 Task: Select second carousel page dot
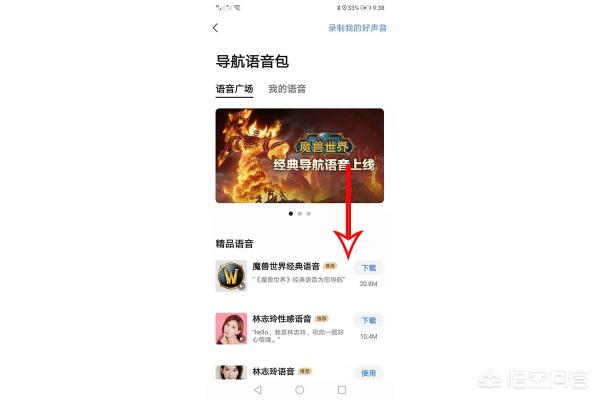[300, 214]
